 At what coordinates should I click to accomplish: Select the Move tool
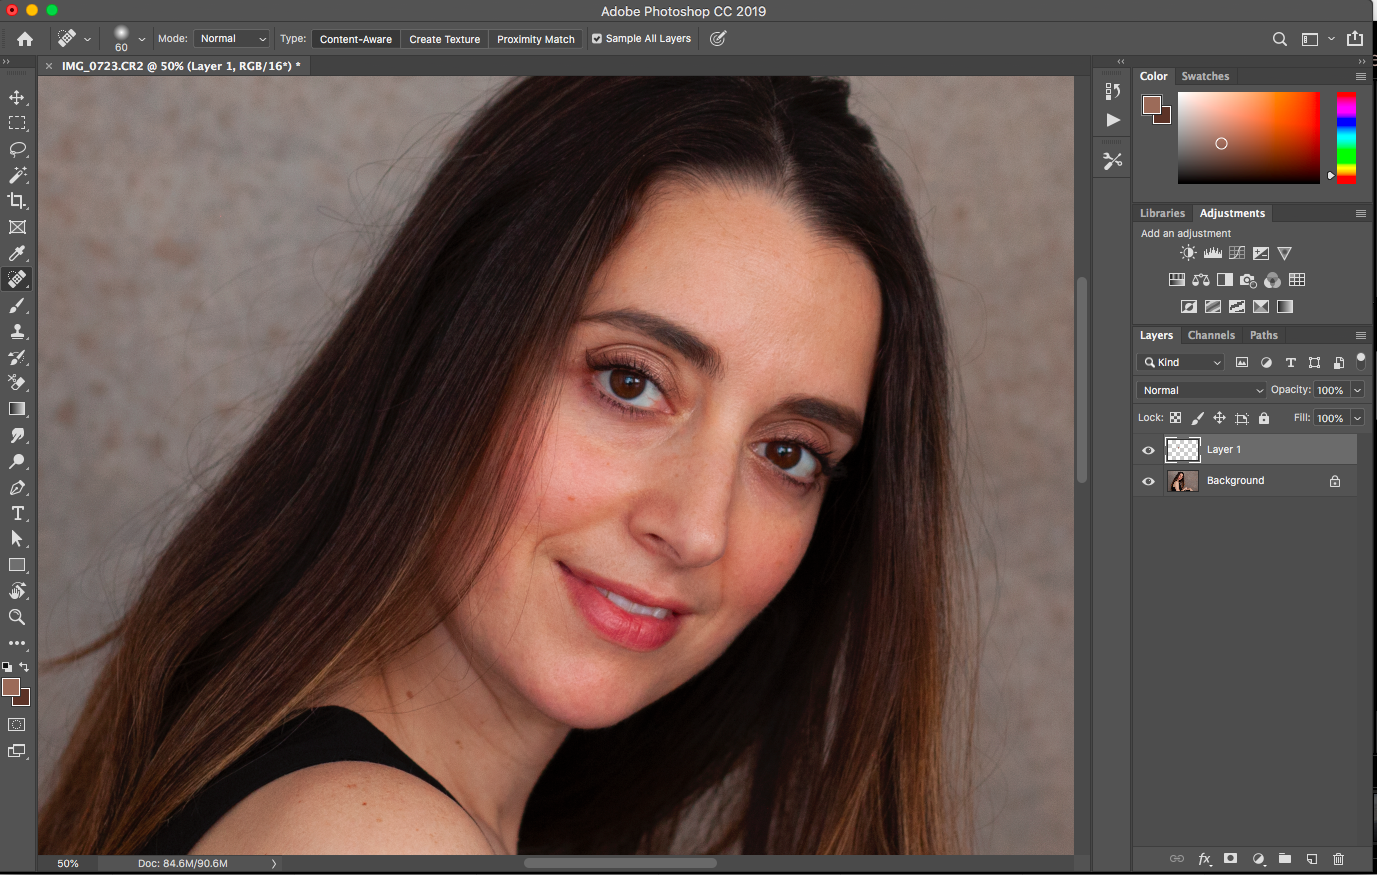click(x=17, y=97)
